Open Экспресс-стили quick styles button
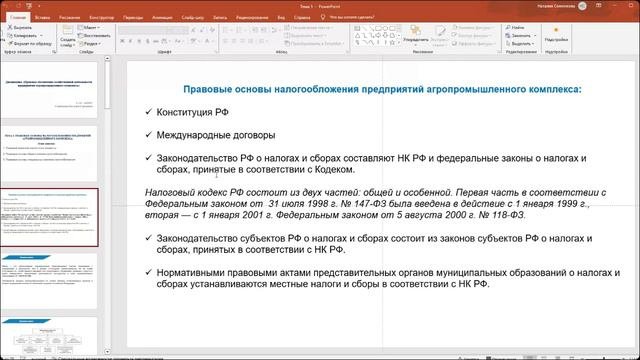Image resolution: width=640 pixels, height=360 pixels. pyautogui.click(x=439, y=36)
